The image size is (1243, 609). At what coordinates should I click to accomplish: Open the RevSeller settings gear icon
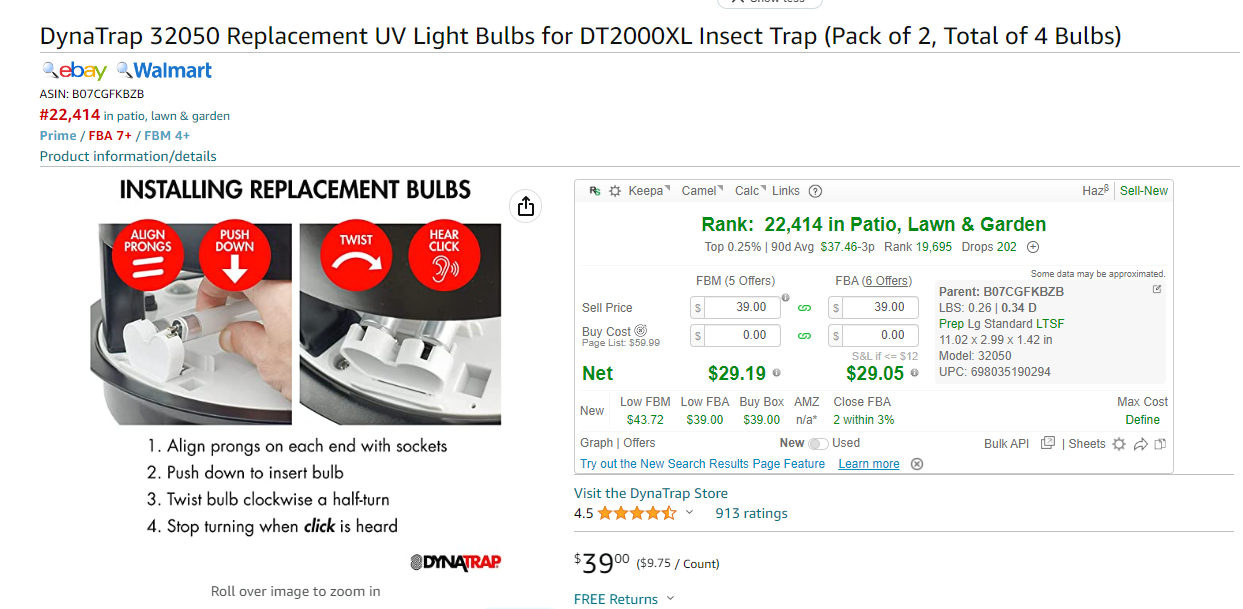coord(615,191)
